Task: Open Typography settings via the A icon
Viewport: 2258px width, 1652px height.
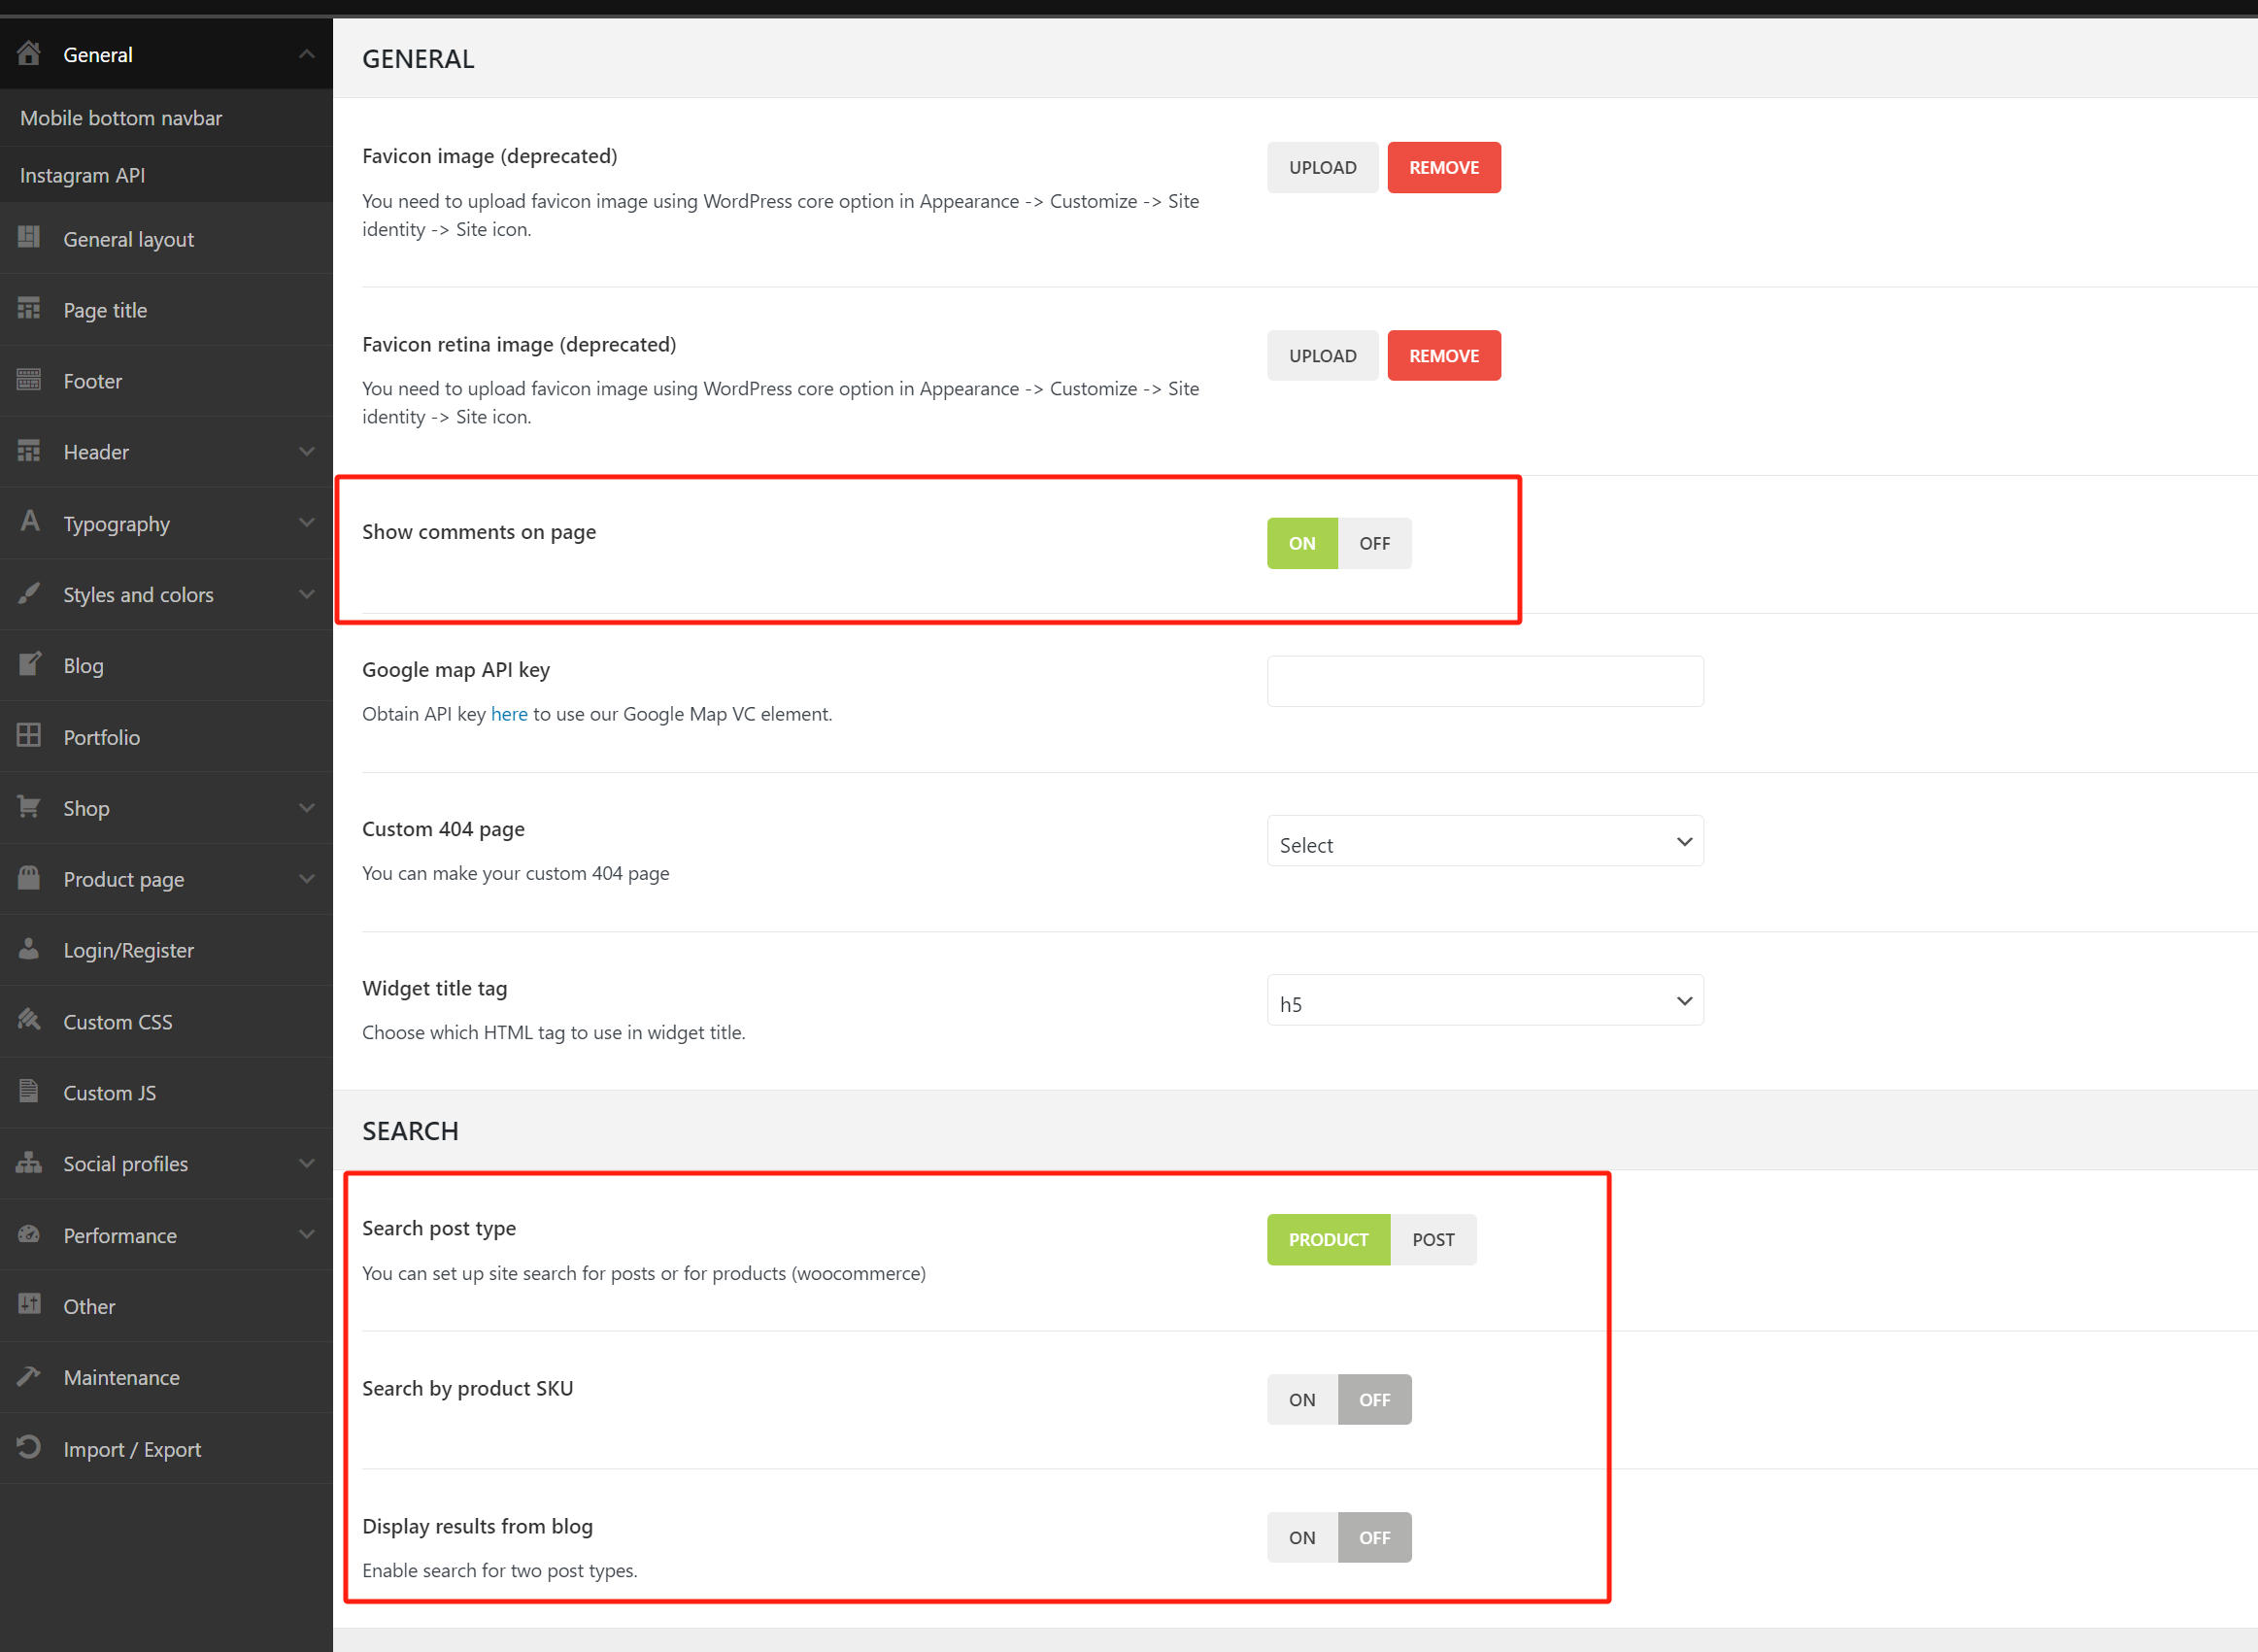Action: pyautogui.click(x=29, y=523)
